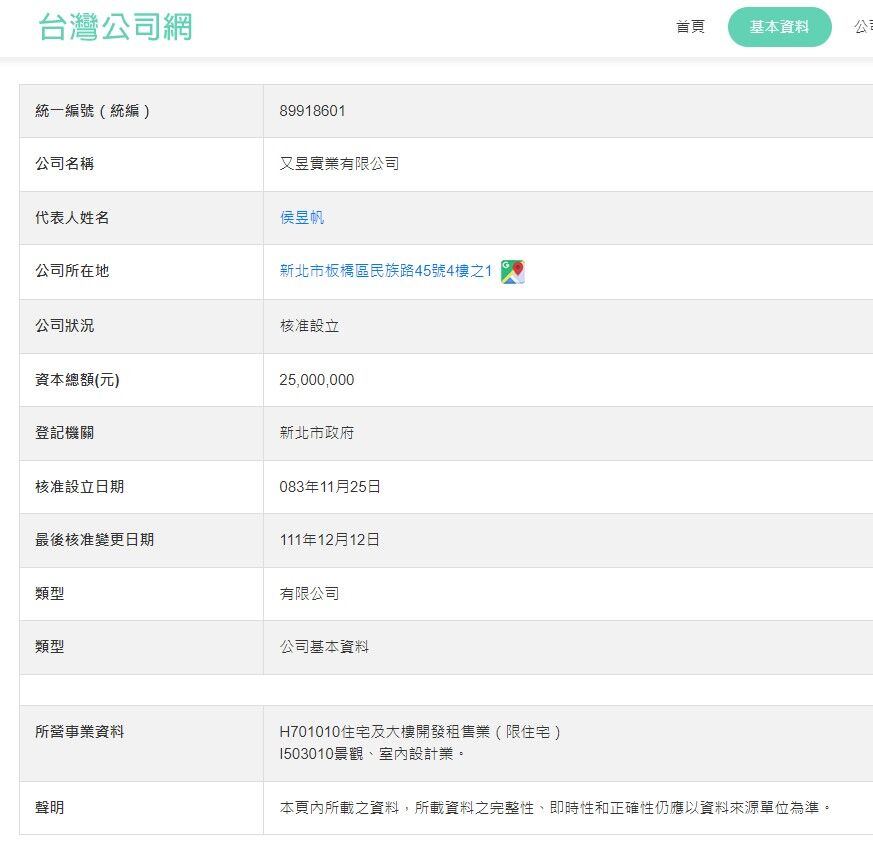Image resolution: width=873 pixels, height=843 pixels.
Task: Select company name 又昱實業有限公司
Action: [x=339, y=164]
